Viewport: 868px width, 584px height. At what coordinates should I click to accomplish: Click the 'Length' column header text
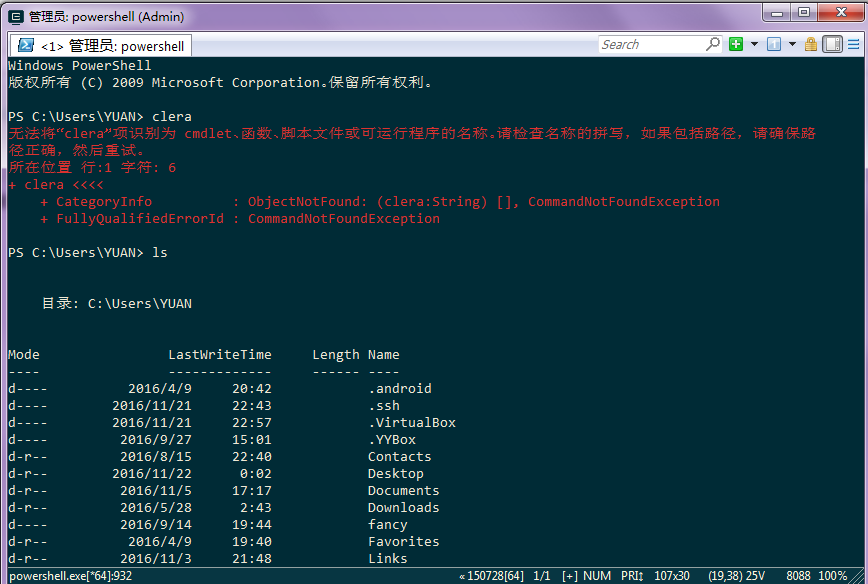pos(335,355)
